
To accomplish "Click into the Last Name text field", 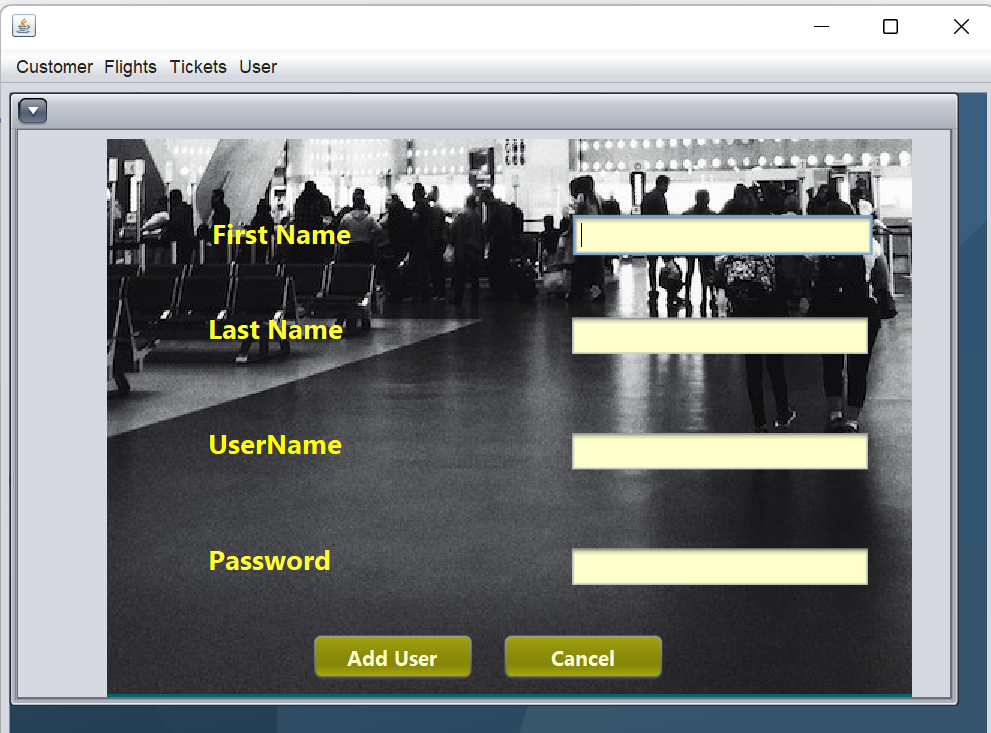I will point(719,336).
